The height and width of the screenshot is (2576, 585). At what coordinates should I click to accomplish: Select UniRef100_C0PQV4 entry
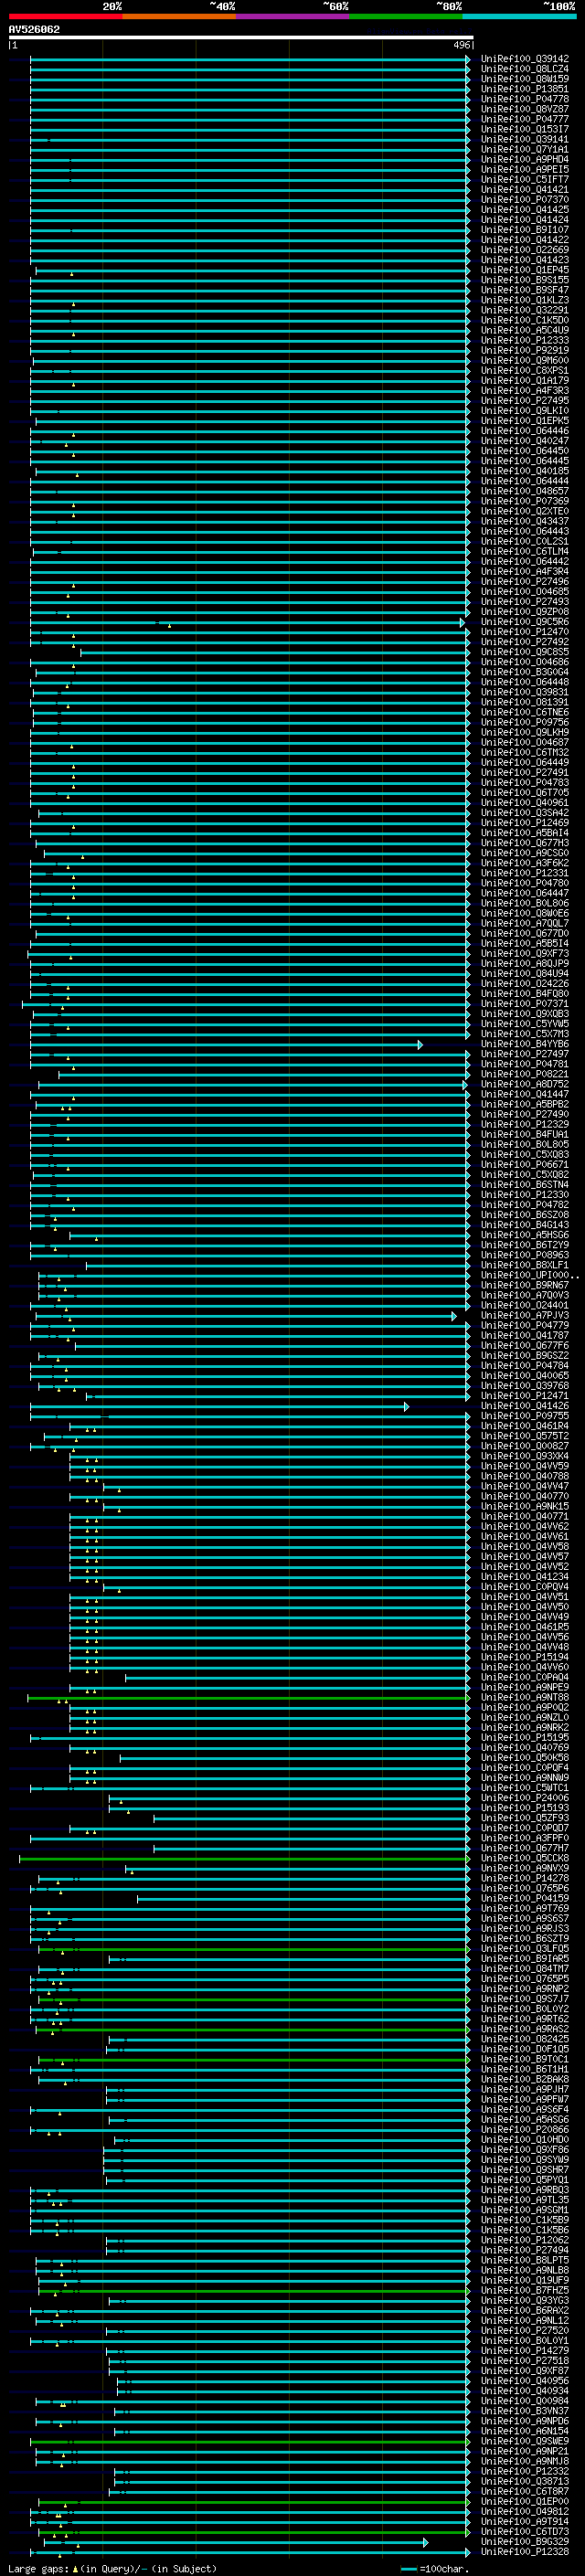click(x=525, y=1587)
